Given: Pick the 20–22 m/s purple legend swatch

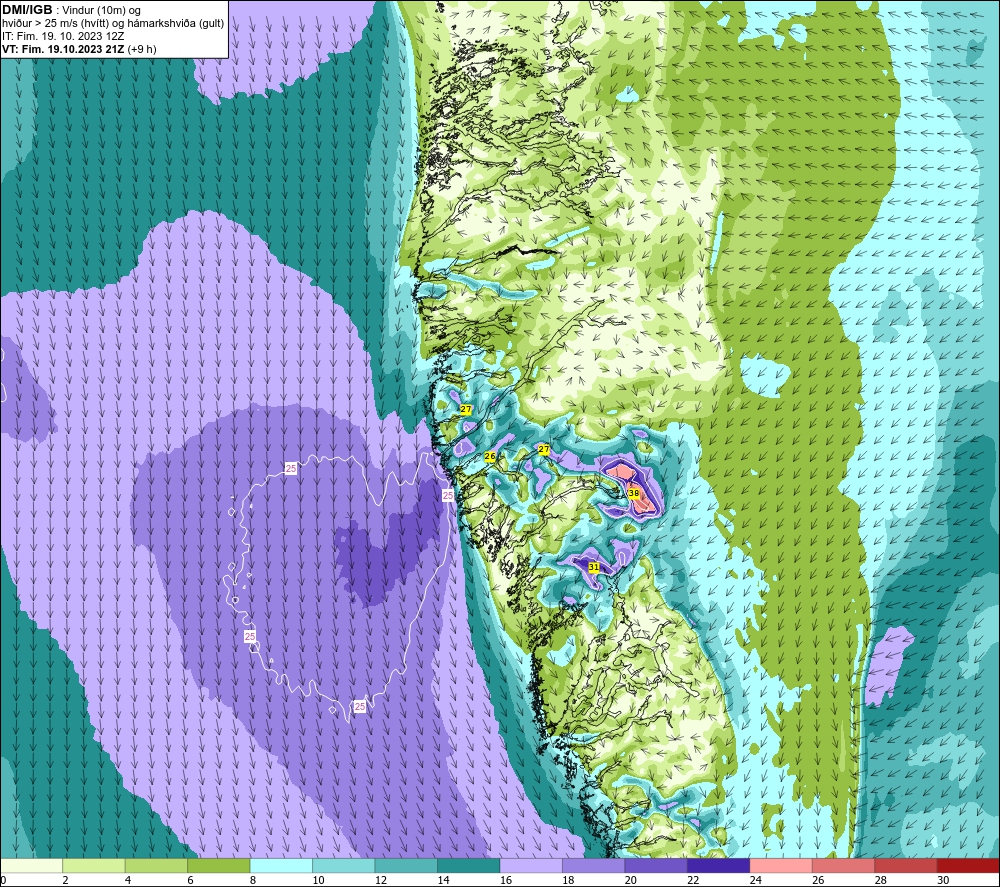Looking at the screenshot, I should pyautogui.click(x=656, y=865).
